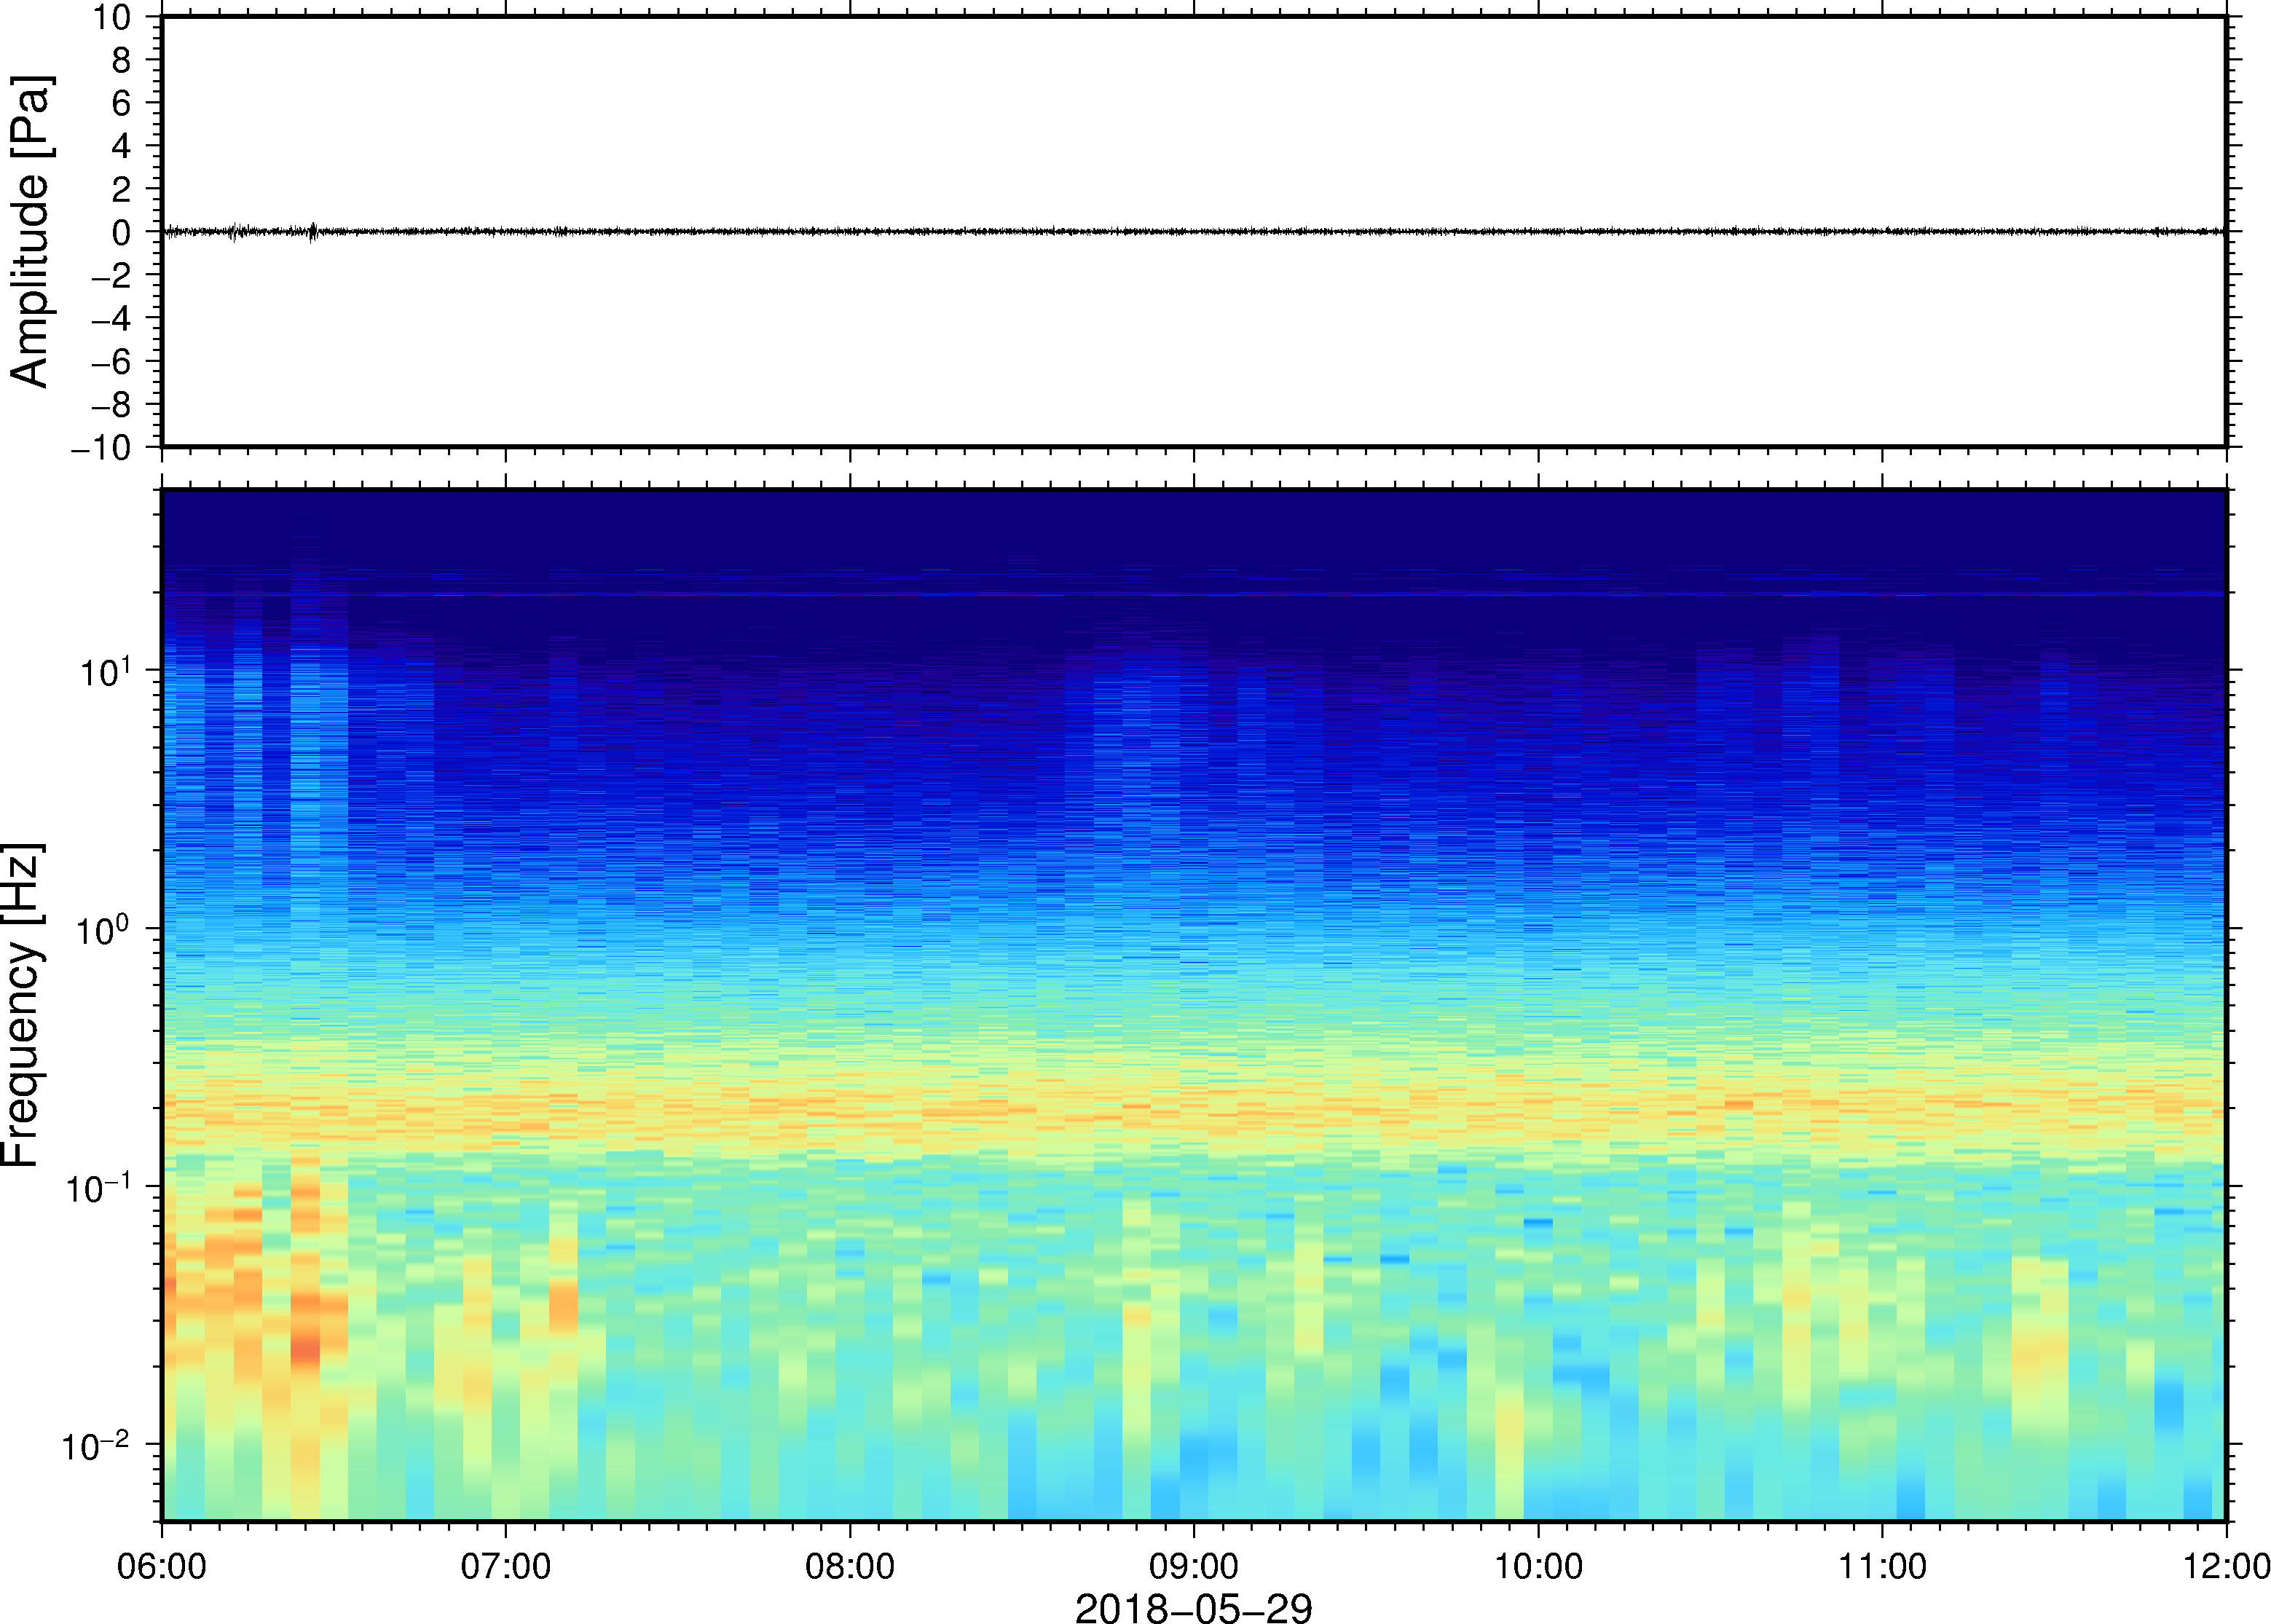
Task: Select the 2018-05-29 date label
Action: coord(1193,1607)
